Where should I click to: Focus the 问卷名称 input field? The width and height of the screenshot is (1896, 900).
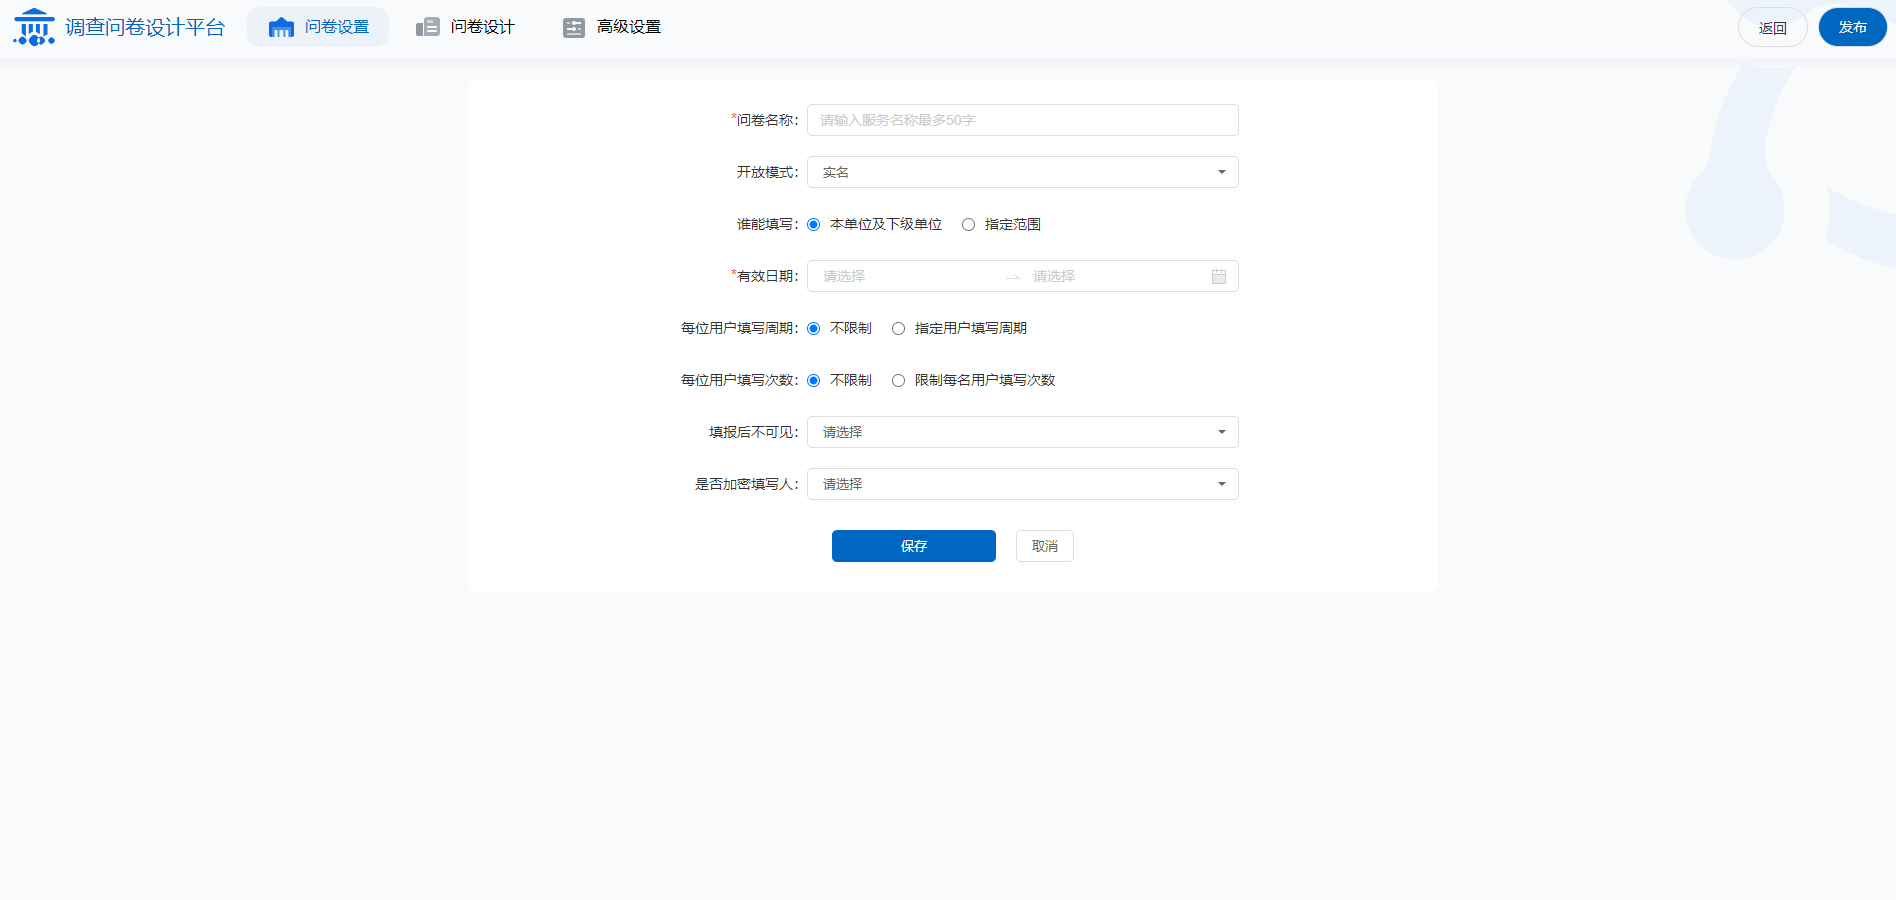(x=1022, y=120)
